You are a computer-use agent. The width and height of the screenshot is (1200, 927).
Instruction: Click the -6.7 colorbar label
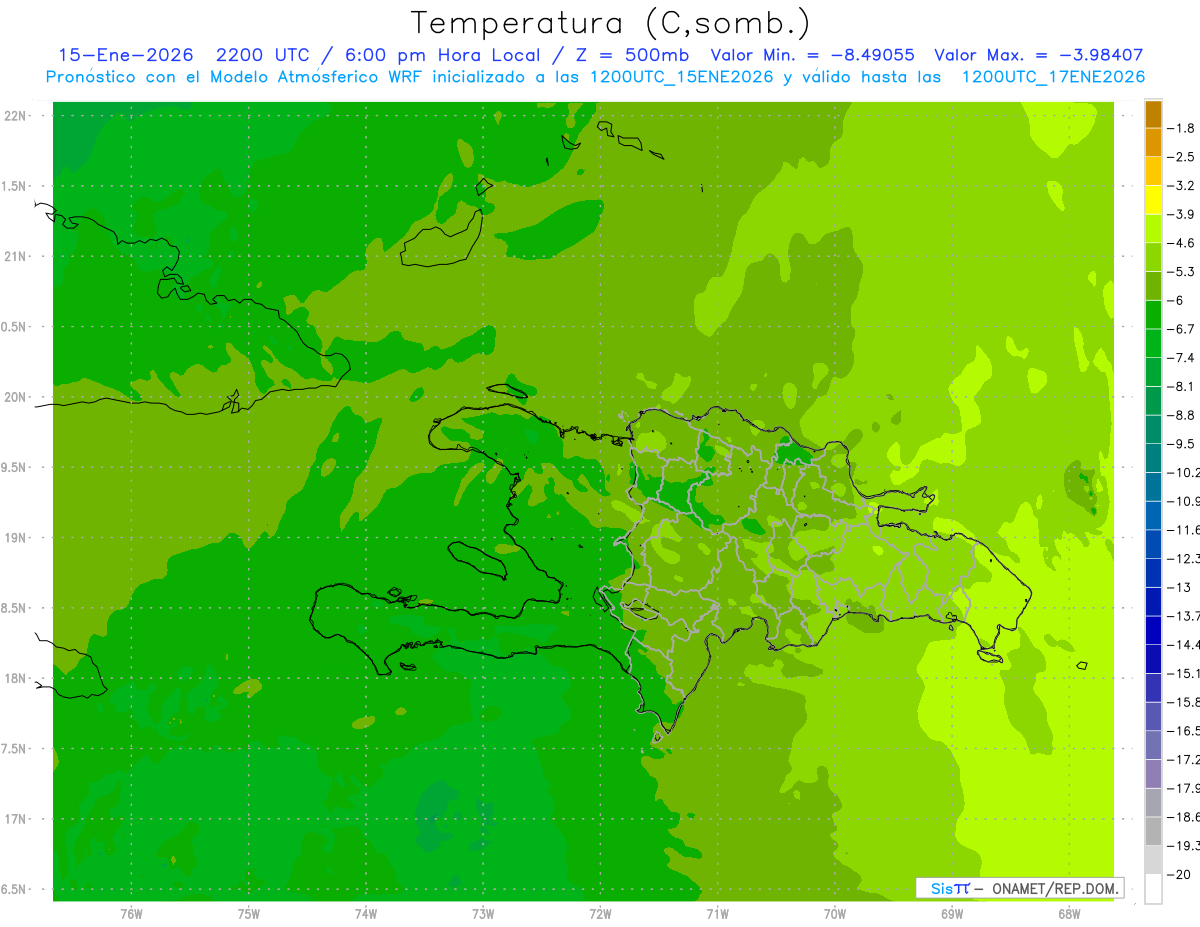(x=1180, y=329)
